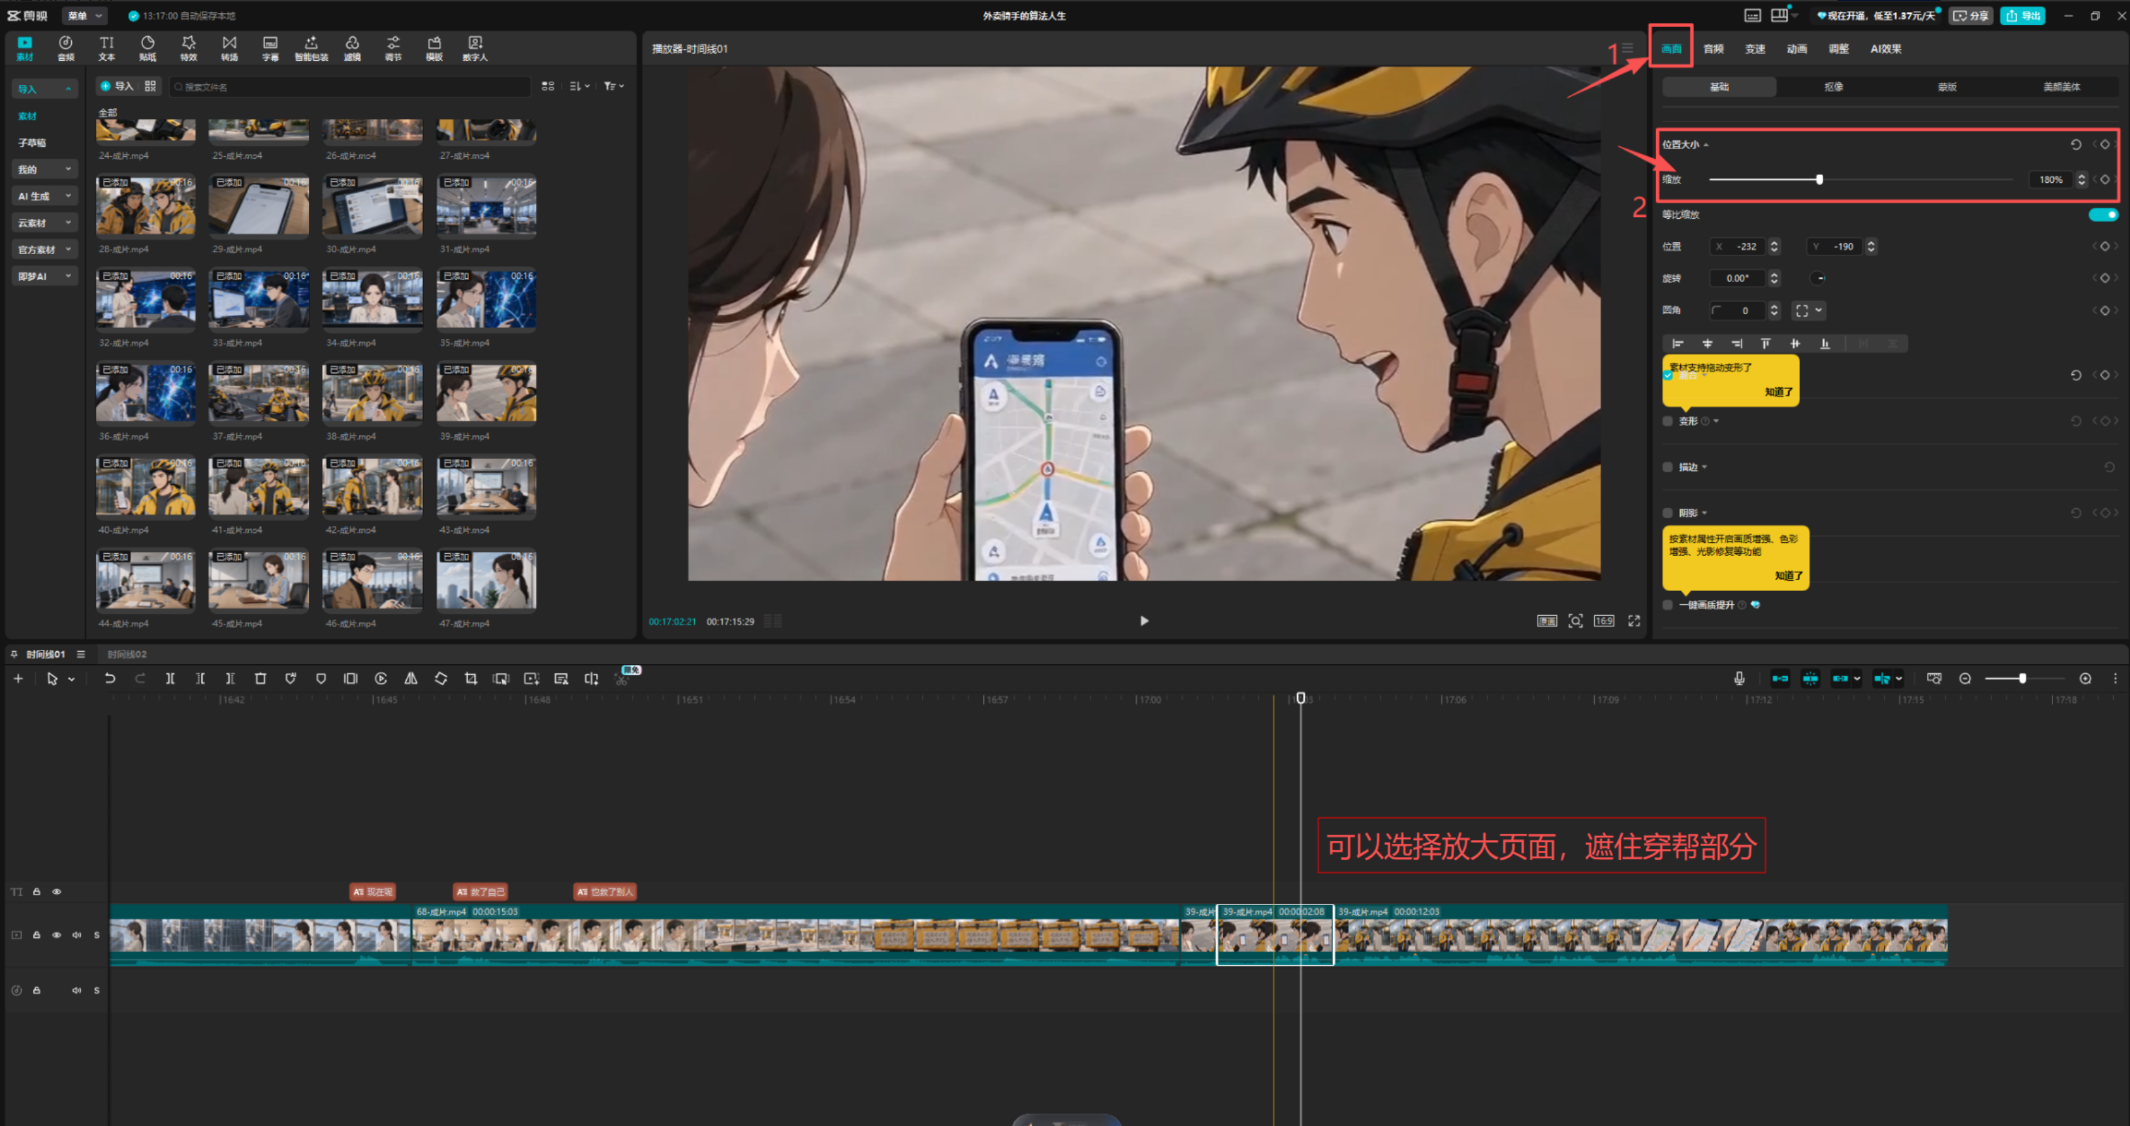This screenshot has width=2130, height=1126.
Task: Click the split clip tool in timeline toolbar
Action: point(170,678)
